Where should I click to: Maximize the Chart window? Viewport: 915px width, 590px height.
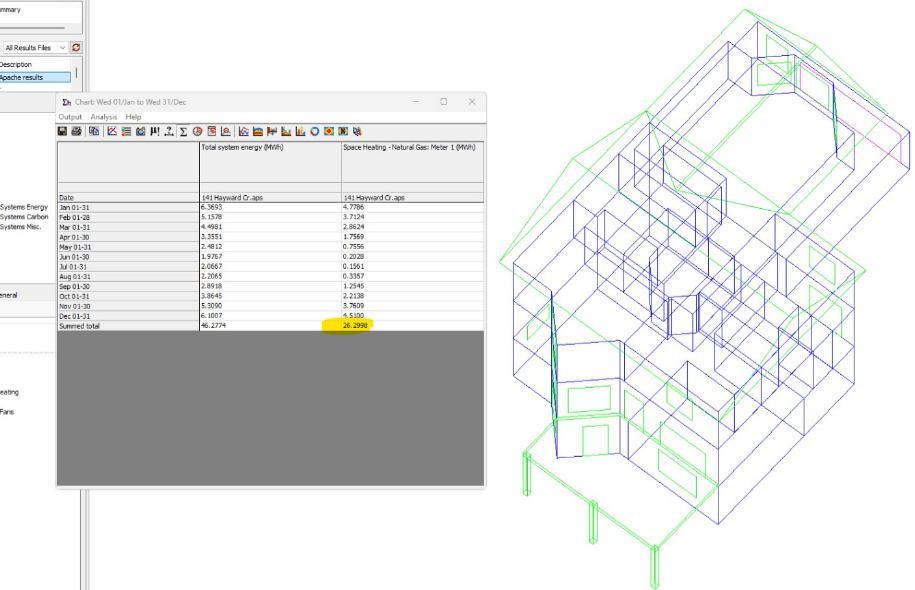click(444, 102)
